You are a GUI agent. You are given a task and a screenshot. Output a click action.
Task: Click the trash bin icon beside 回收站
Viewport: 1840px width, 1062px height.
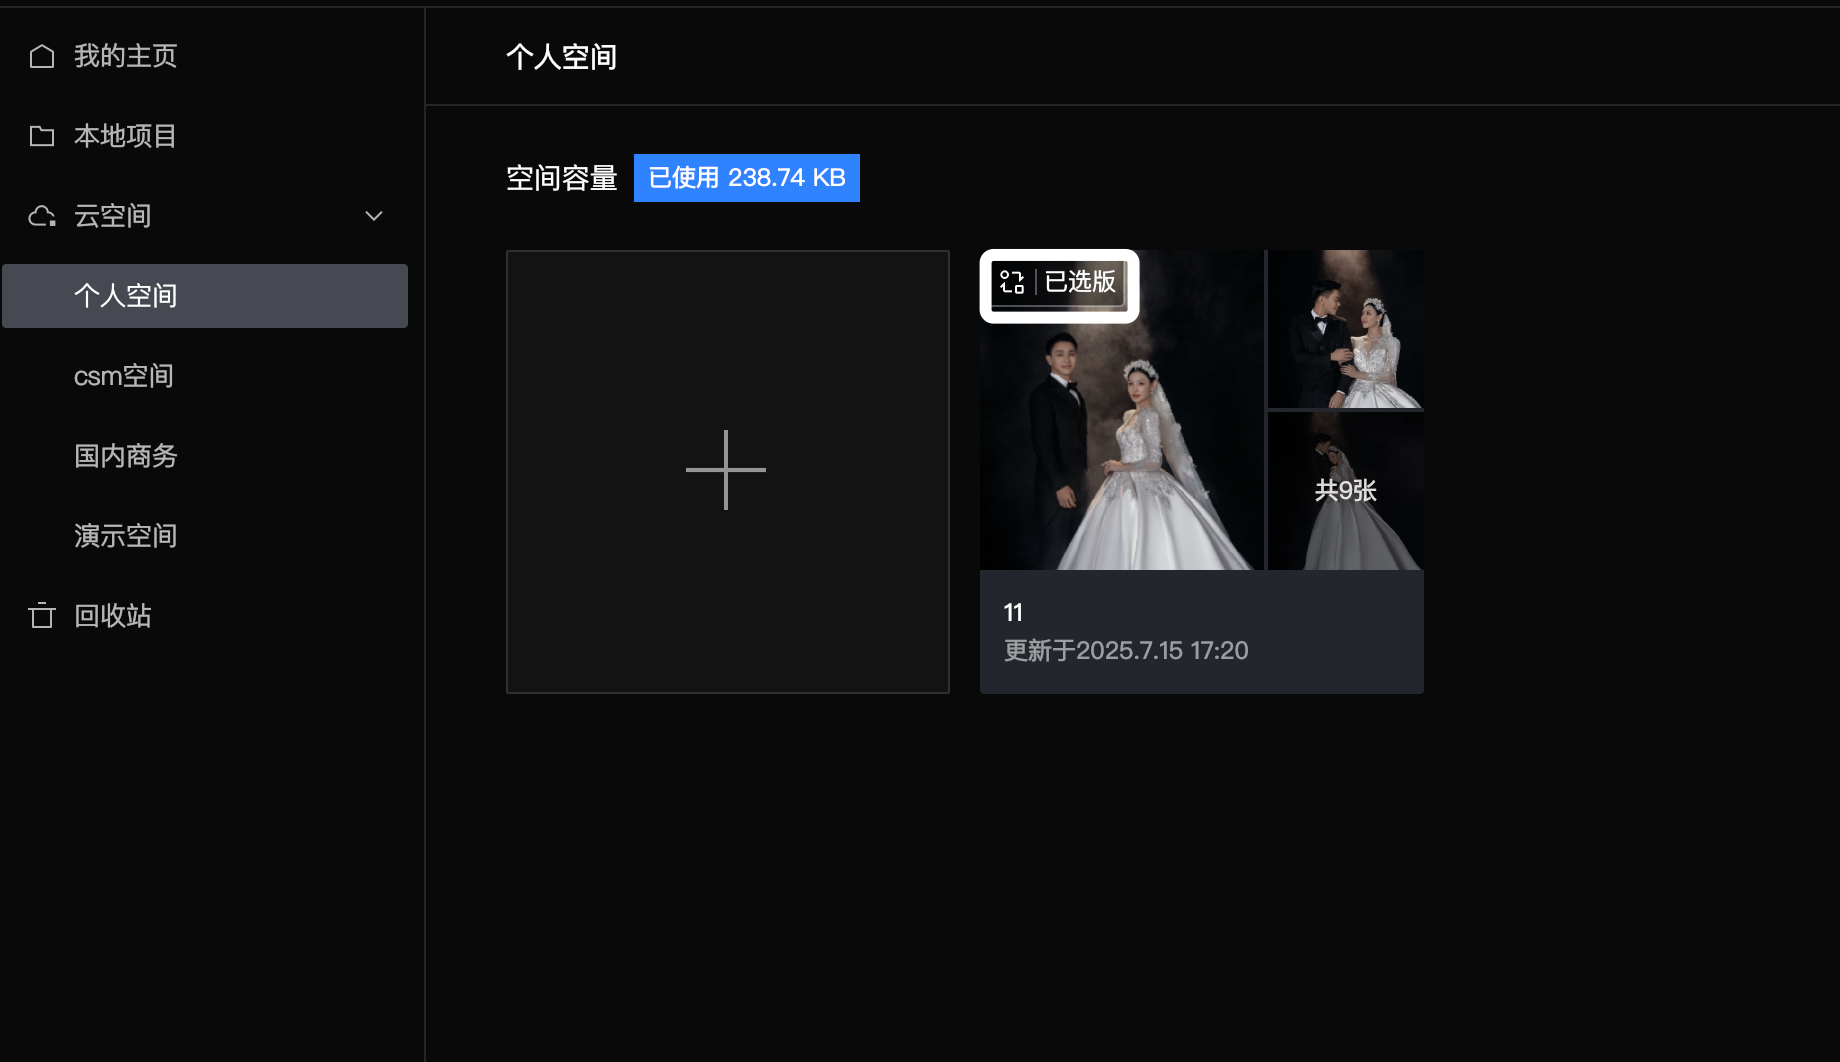pos(42,616)
